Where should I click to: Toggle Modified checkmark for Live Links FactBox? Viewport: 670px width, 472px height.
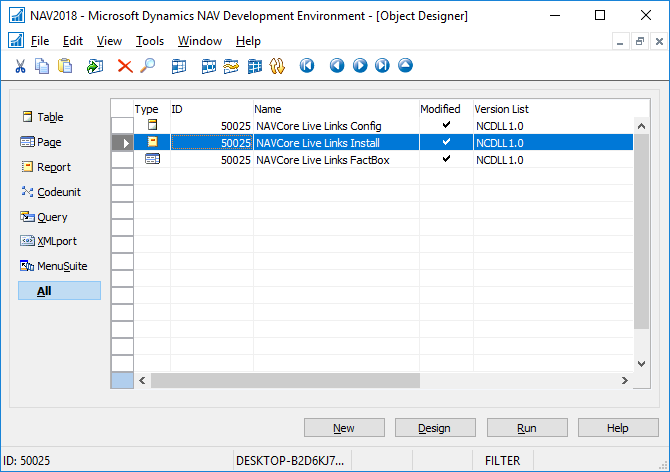[446, 159]
